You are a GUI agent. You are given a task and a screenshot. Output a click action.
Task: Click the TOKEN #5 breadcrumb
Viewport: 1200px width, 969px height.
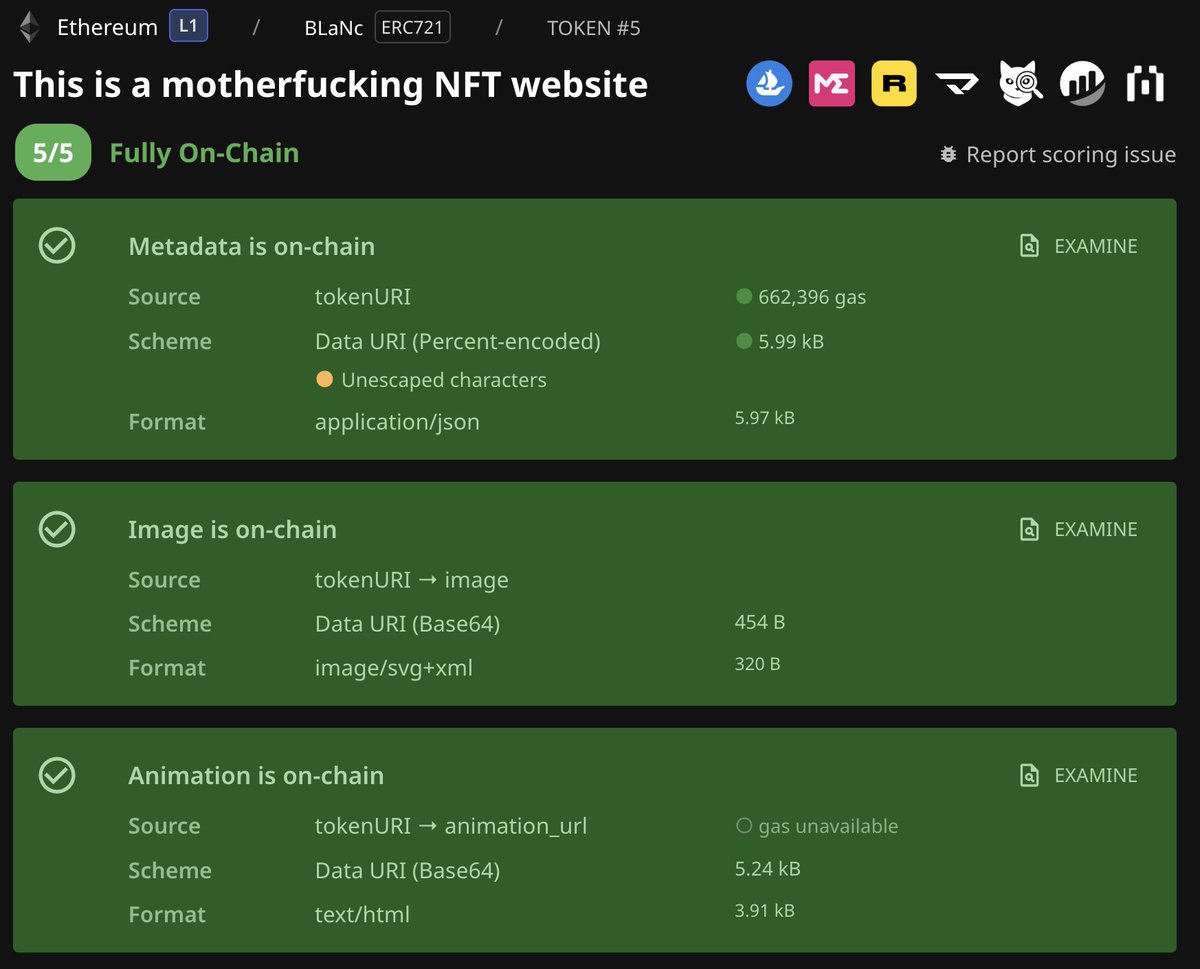pos(594,28)
